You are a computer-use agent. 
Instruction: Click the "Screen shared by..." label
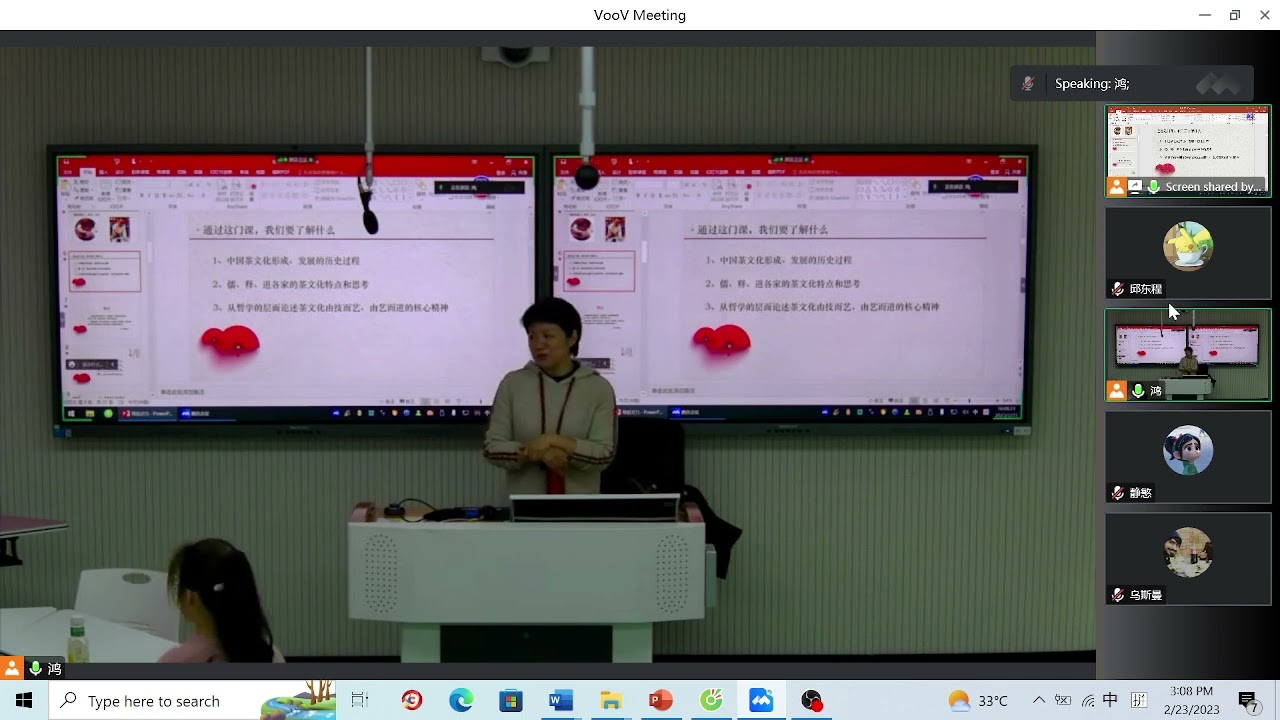1214,187
